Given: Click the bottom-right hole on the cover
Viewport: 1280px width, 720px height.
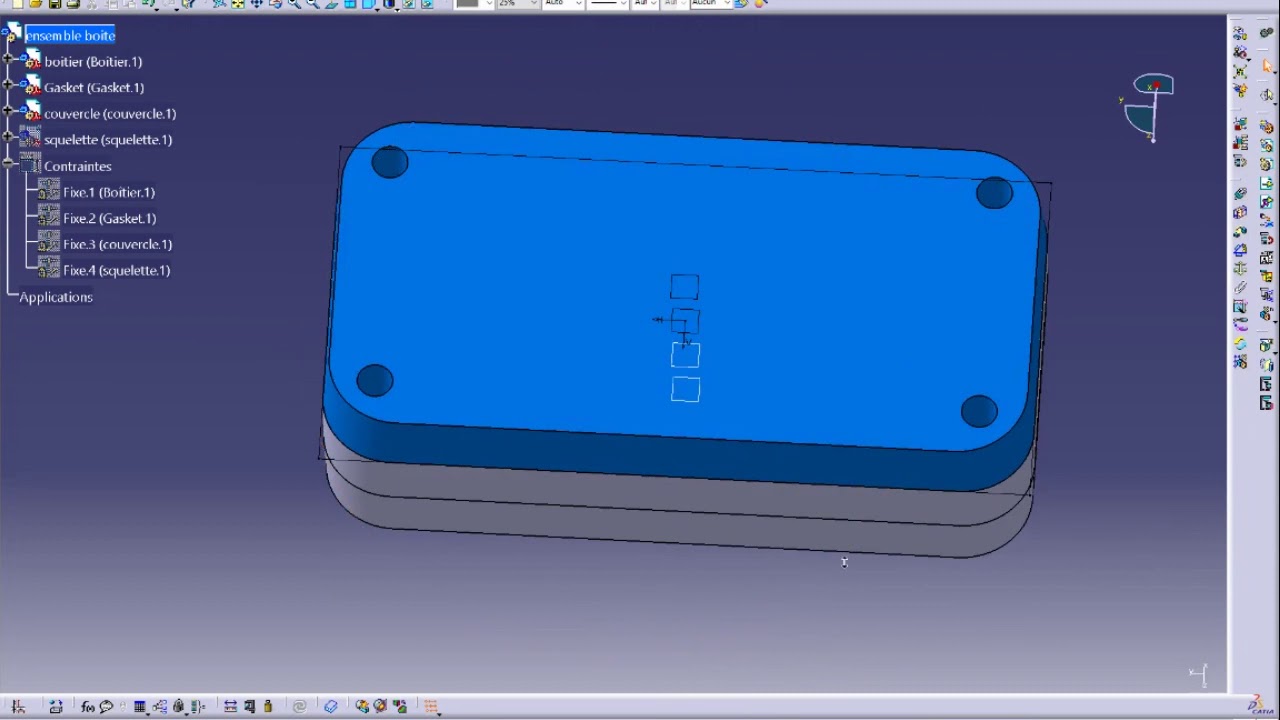Looking at the screenshot, I should [x=979, y=411].
